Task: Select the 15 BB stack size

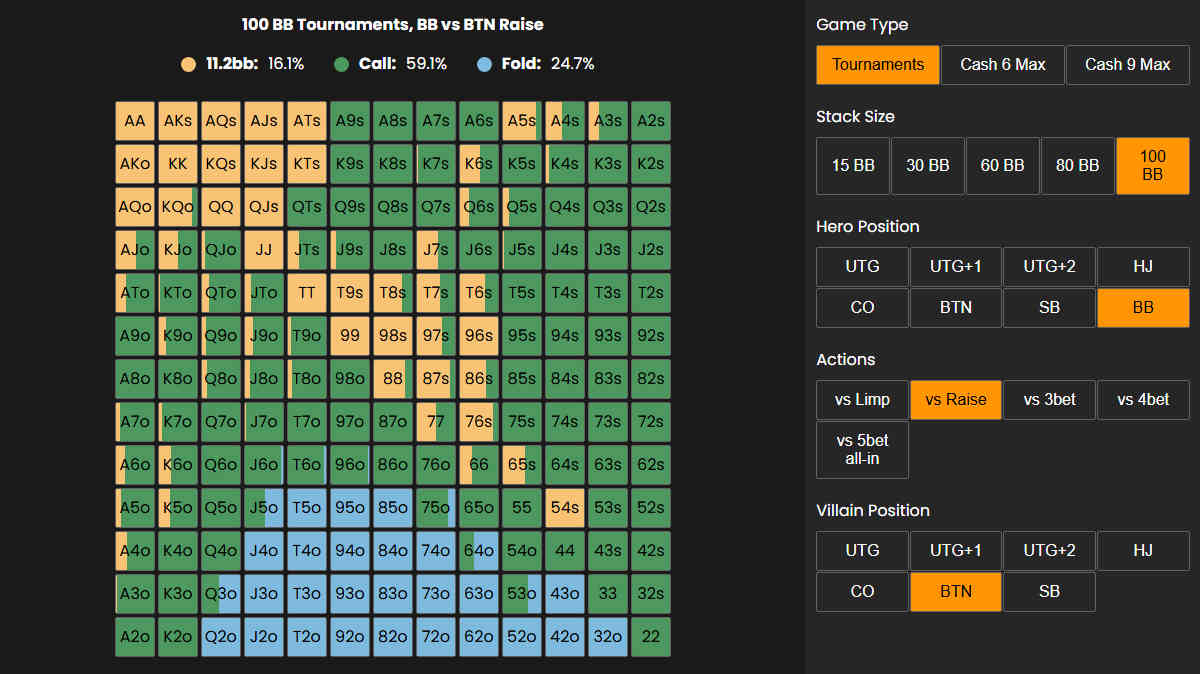Action: point(853,165)
